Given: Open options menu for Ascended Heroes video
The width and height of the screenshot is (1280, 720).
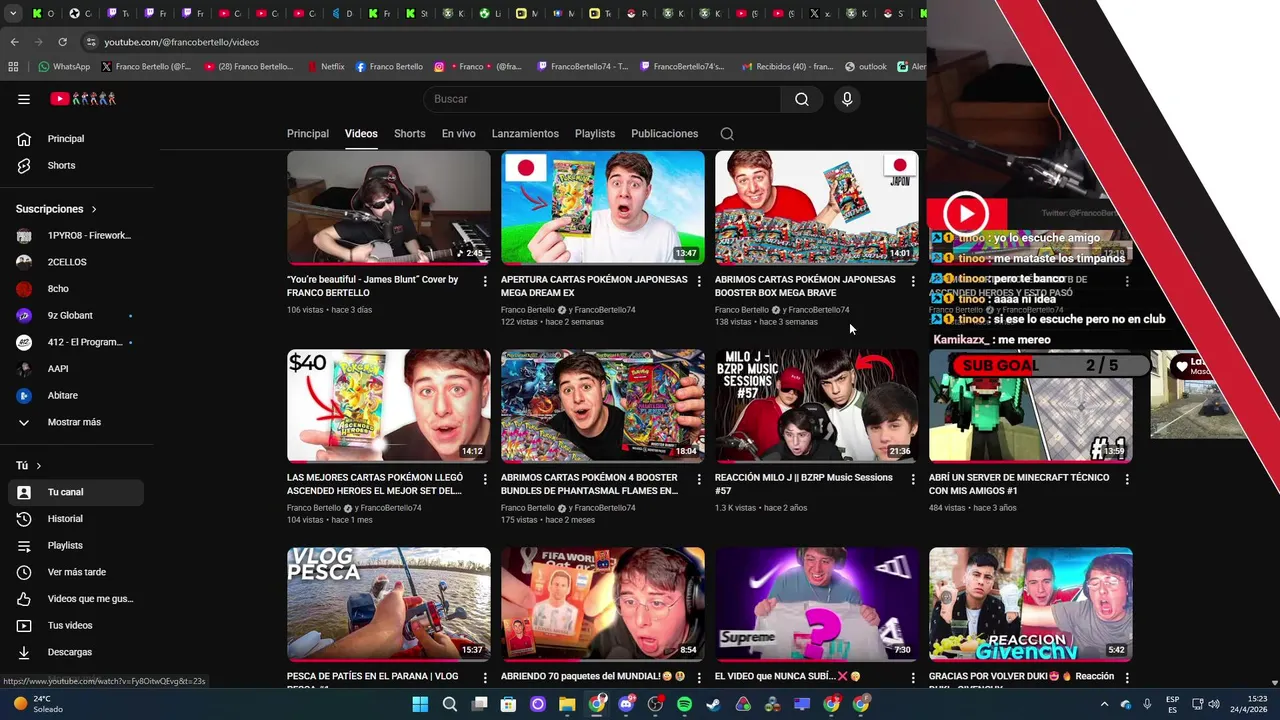Looking at the screenshot, I should pyautogui.click(x=485, y=480).
